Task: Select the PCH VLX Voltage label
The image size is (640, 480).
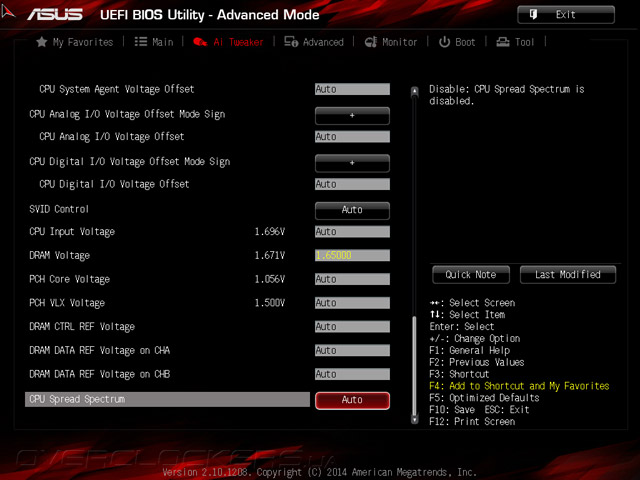Action: click(67, 303)
